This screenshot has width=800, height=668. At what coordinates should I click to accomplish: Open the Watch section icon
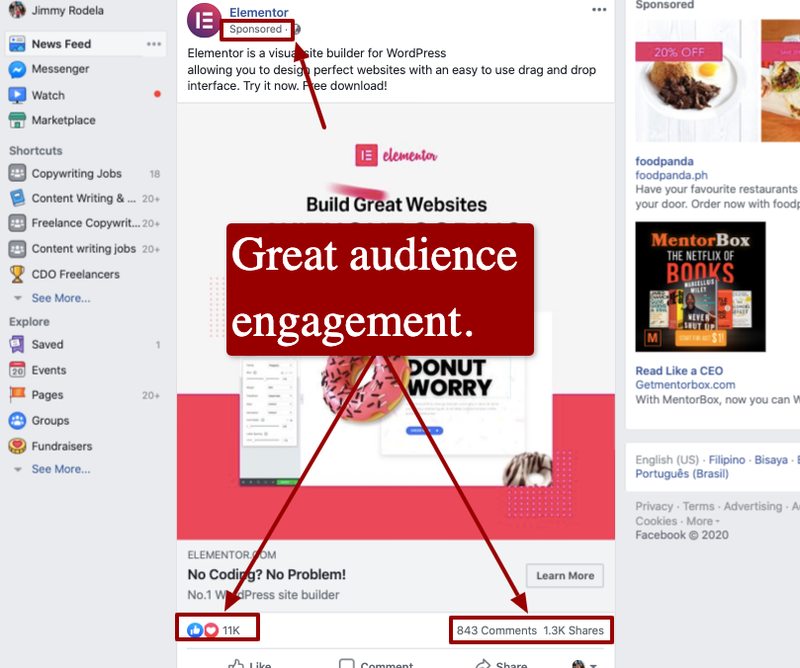tap(17, 95)
